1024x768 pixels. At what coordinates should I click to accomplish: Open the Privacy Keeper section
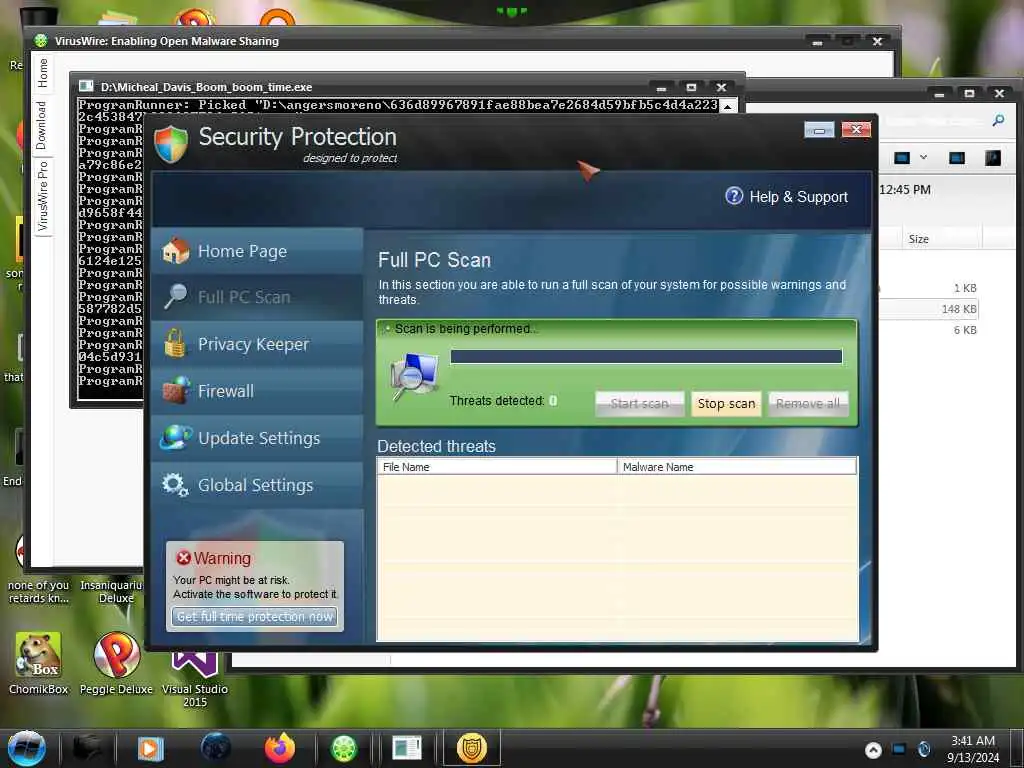pos(257,344)
